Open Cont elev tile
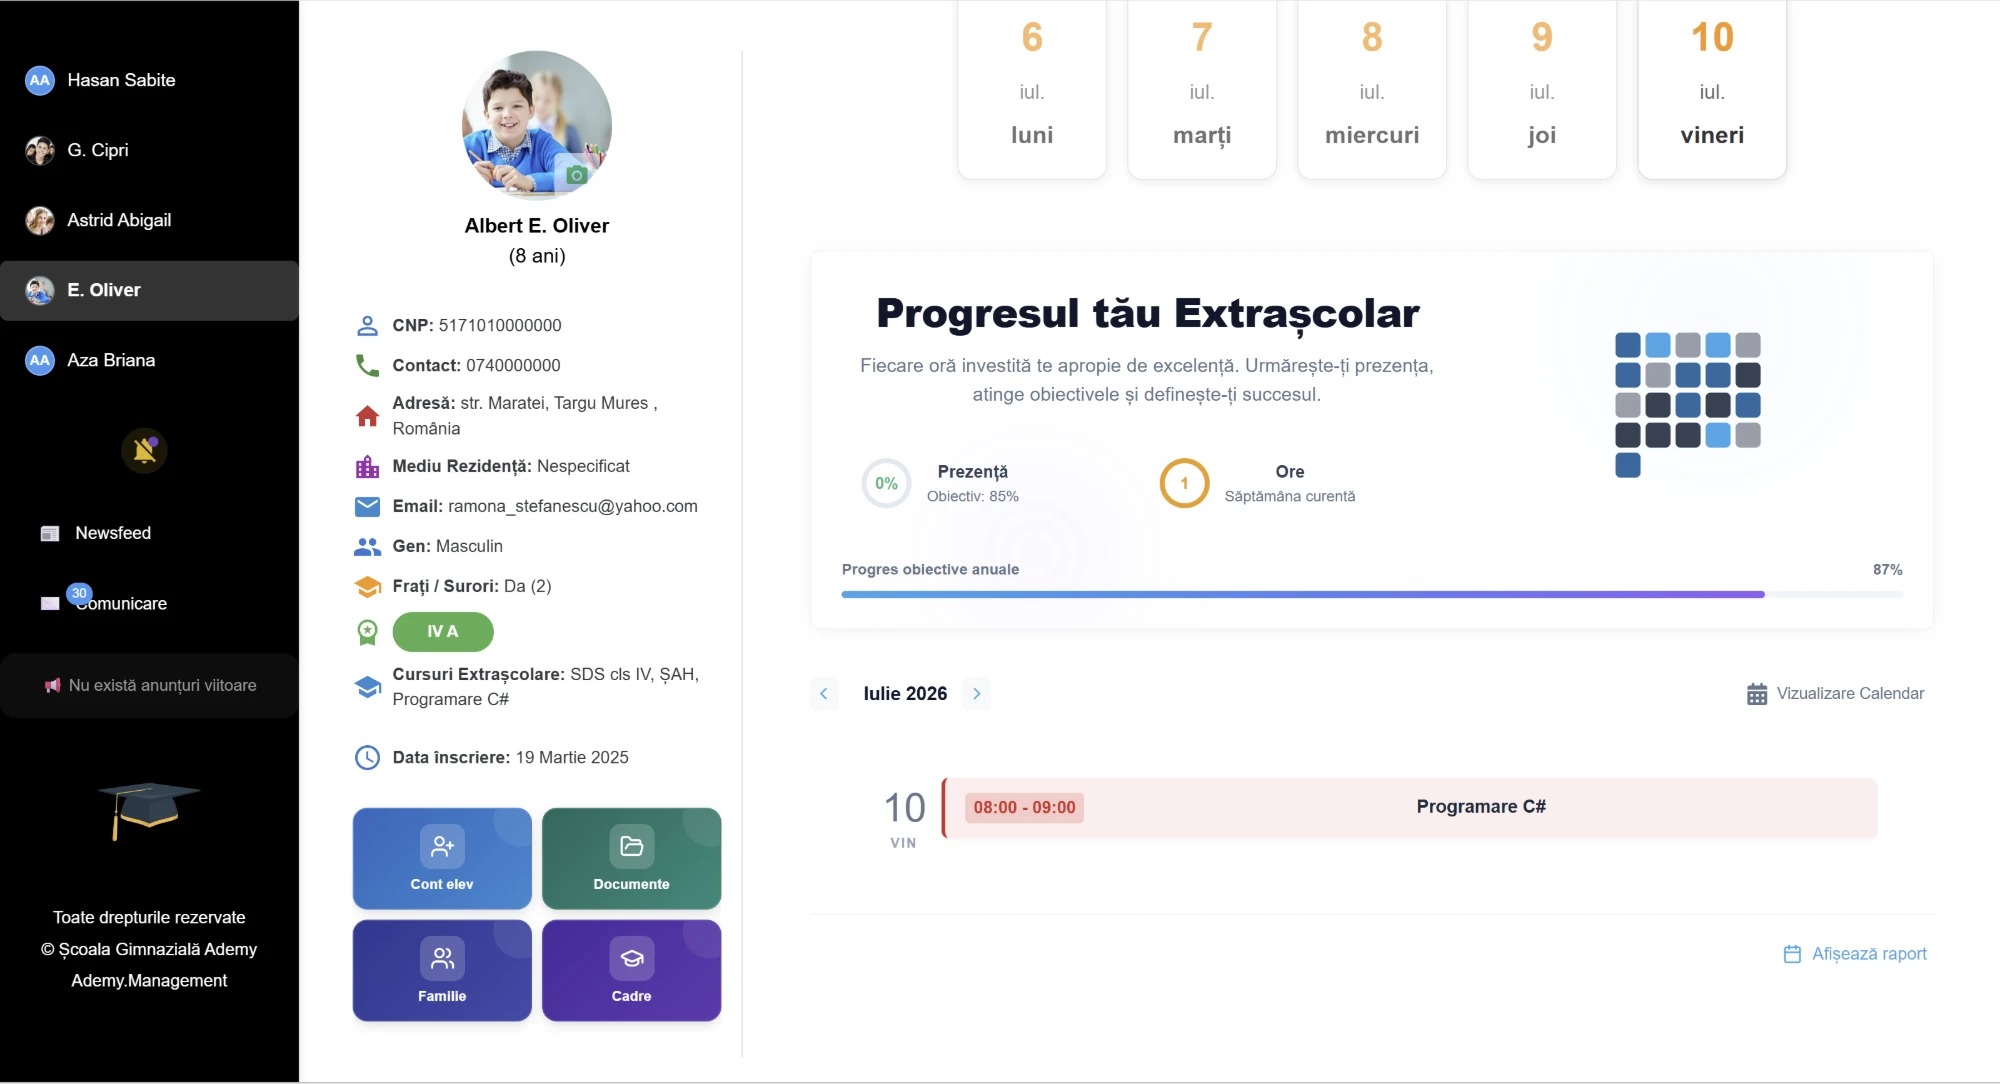This screenshot has height=1084, width=2000. point(442,858)
